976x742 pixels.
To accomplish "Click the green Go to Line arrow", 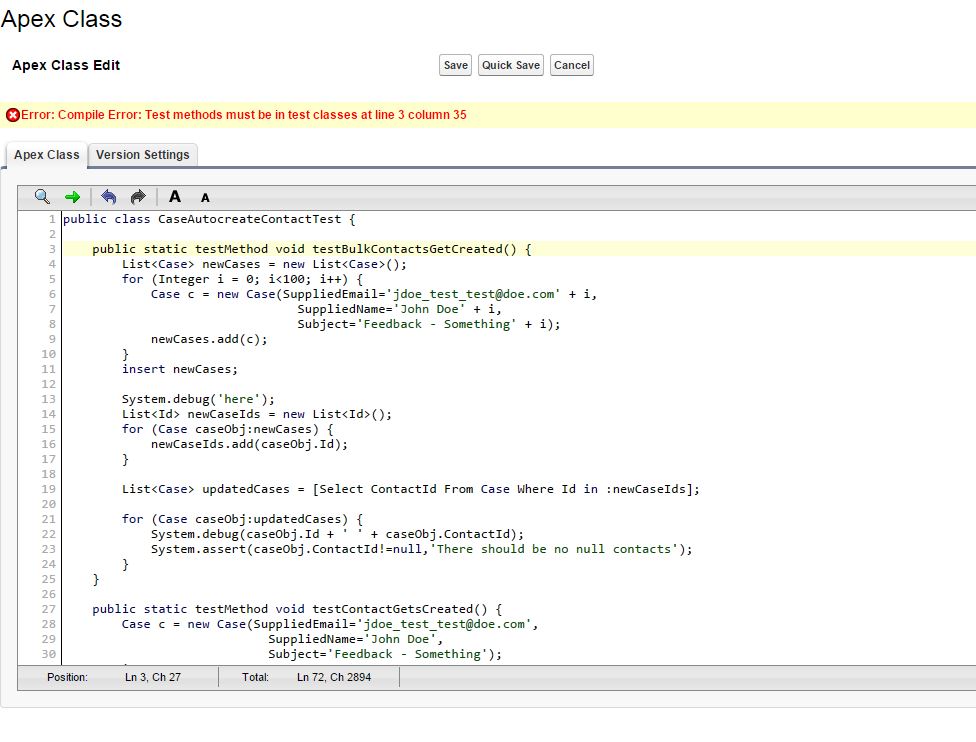I will click(x=72, y=197).
